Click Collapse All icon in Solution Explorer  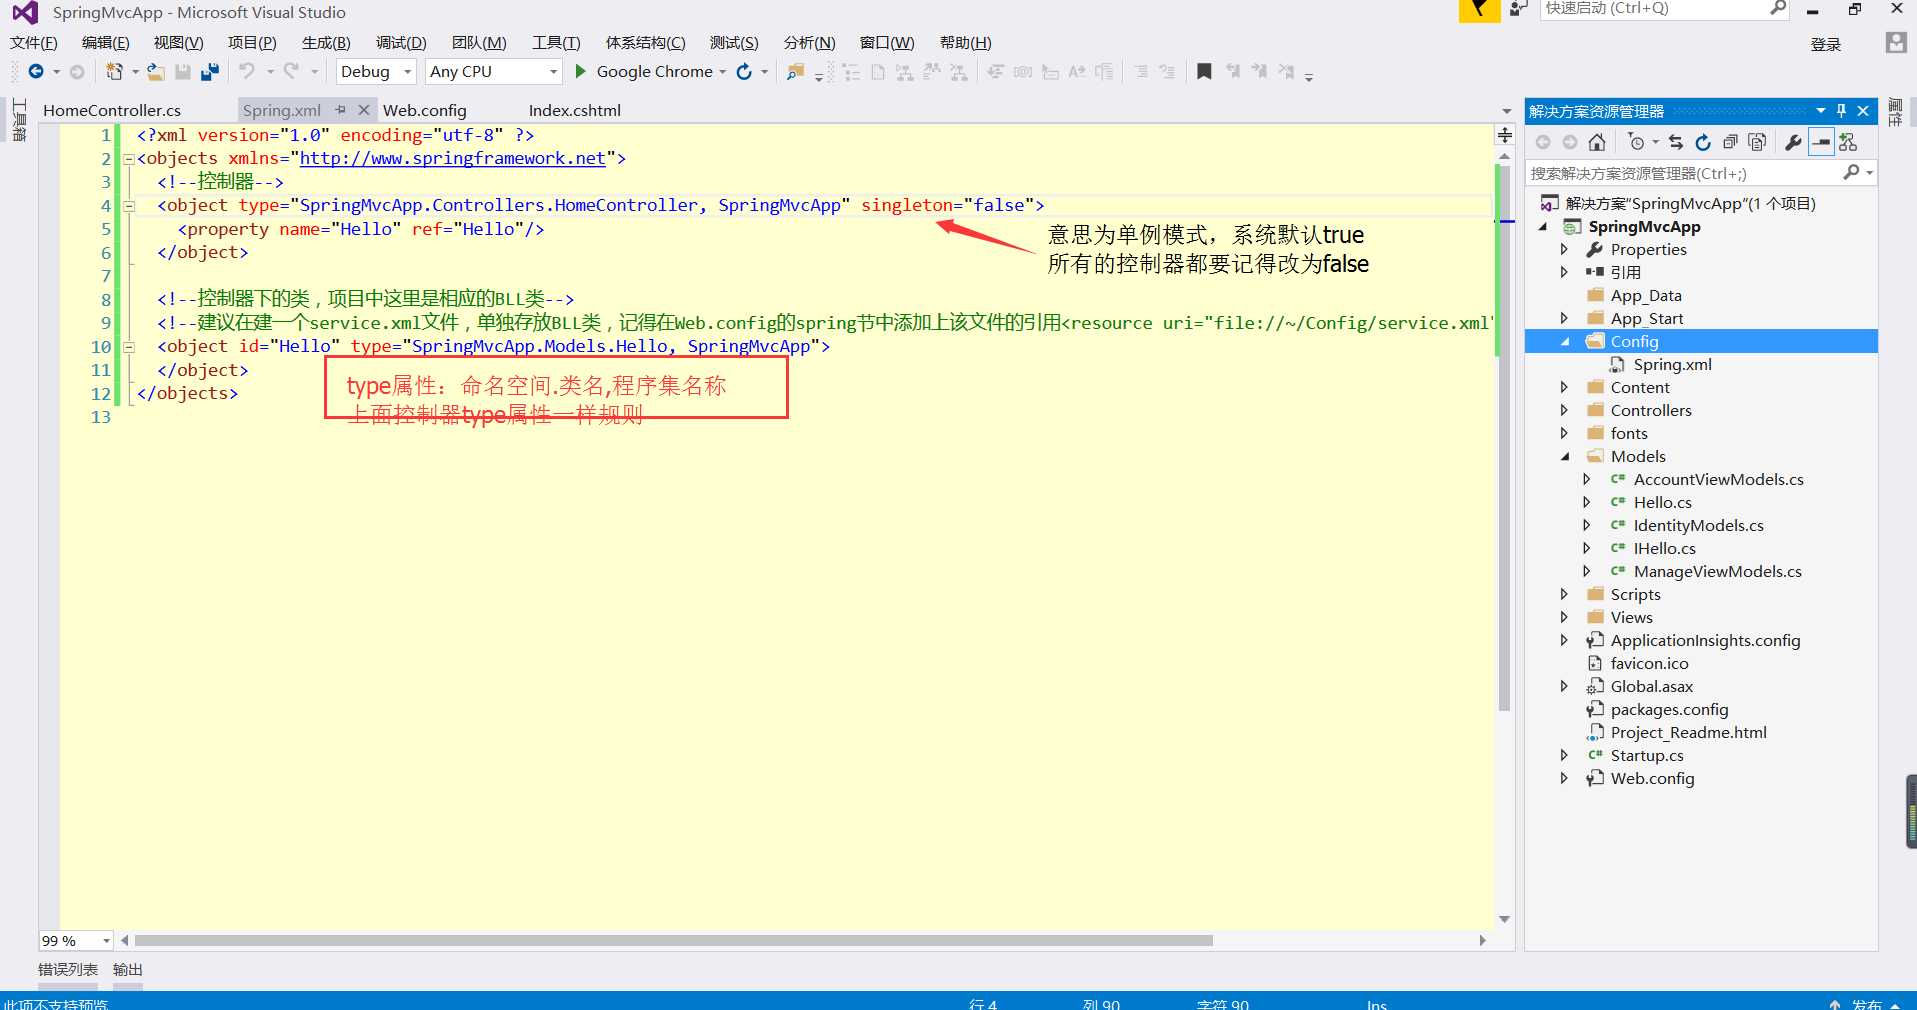pyautogui.click(x=1730, y=142)
